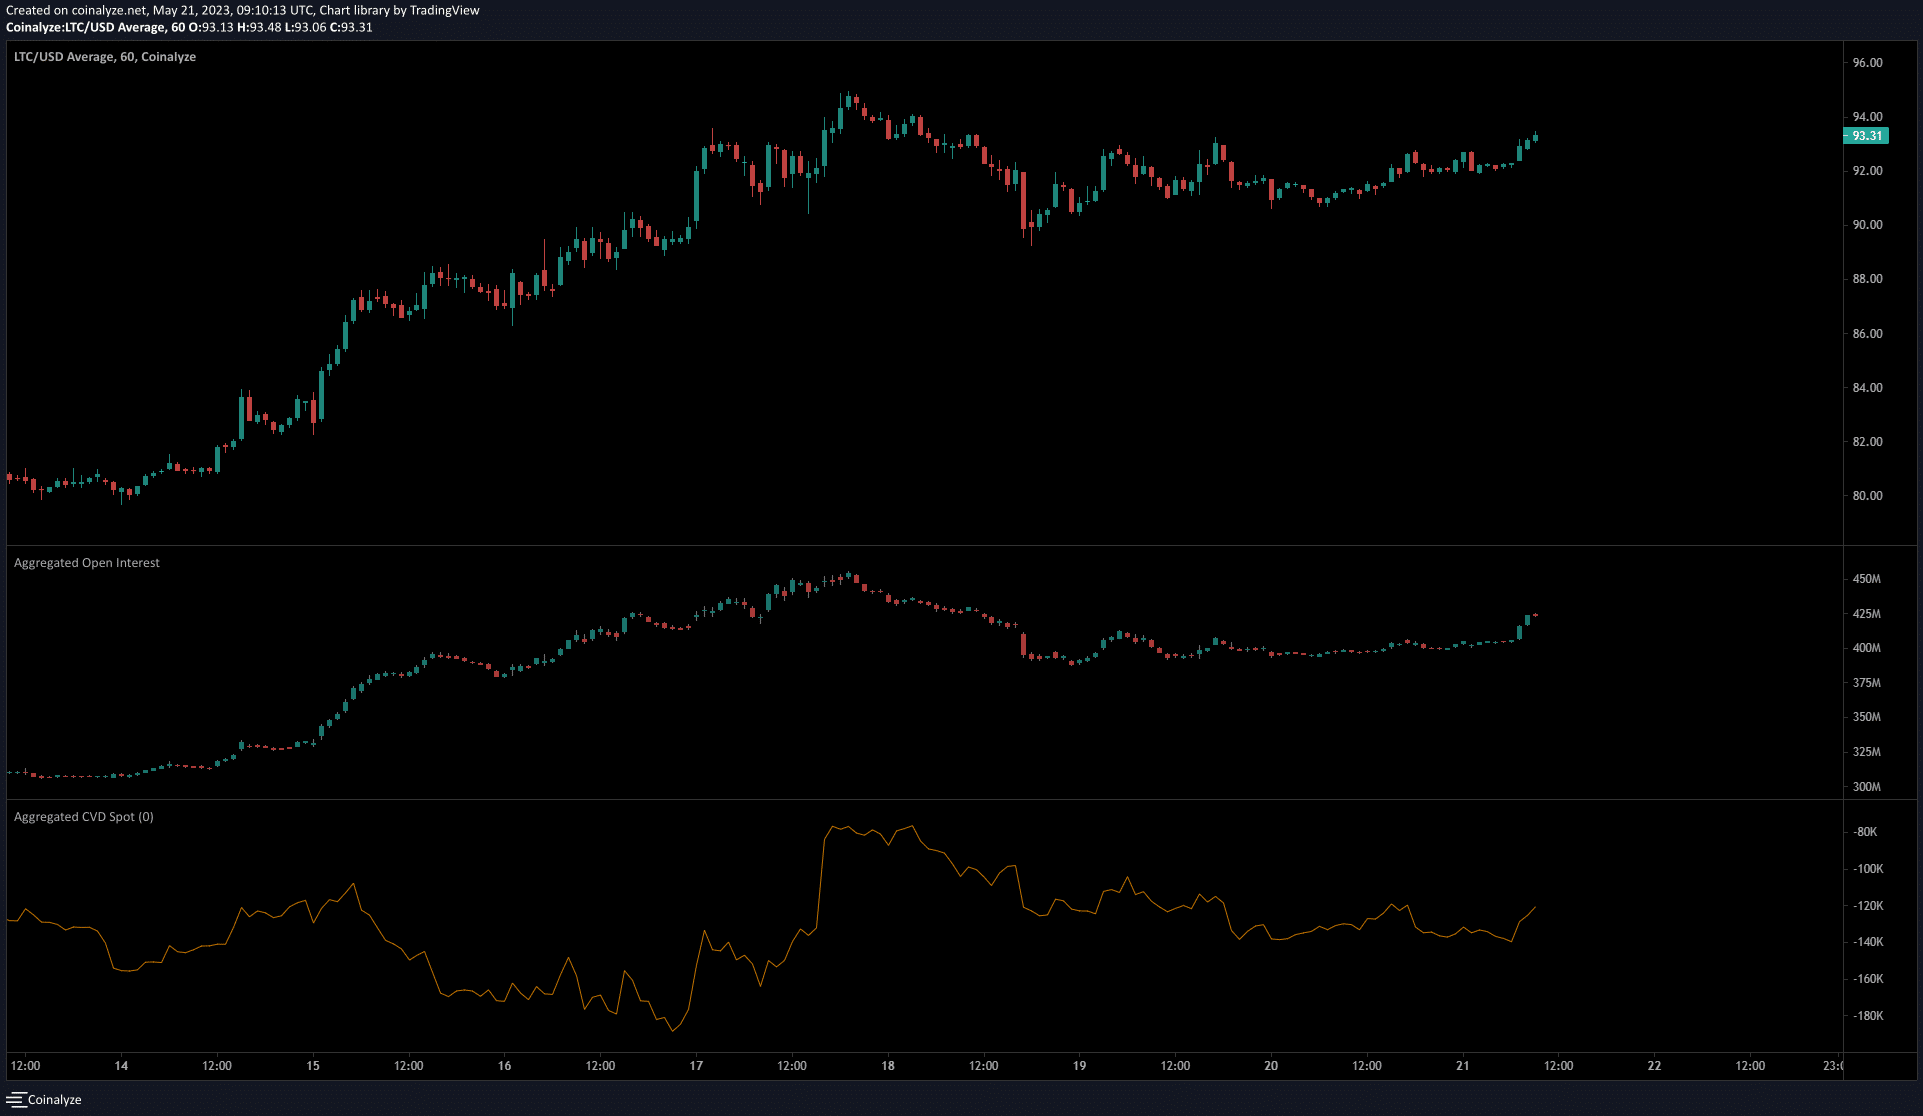This screenshot has width=1923, height=1116.
Task: Click the chart header OHLC values line
Action: click(189, 27)
